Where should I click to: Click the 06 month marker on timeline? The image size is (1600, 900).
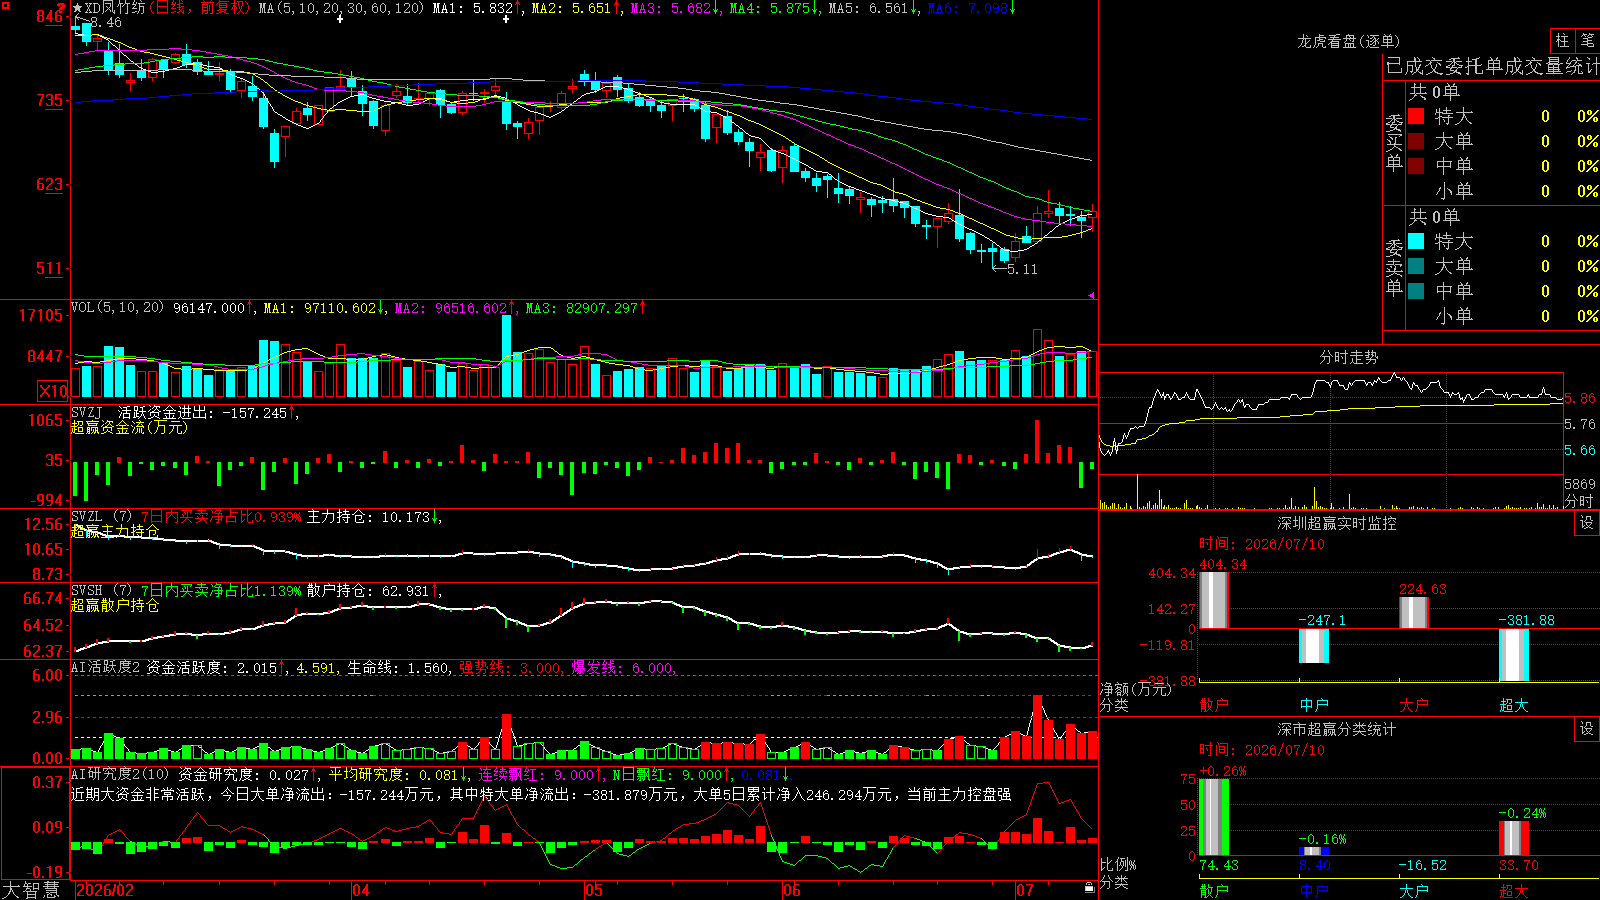[x=792, y=890]
